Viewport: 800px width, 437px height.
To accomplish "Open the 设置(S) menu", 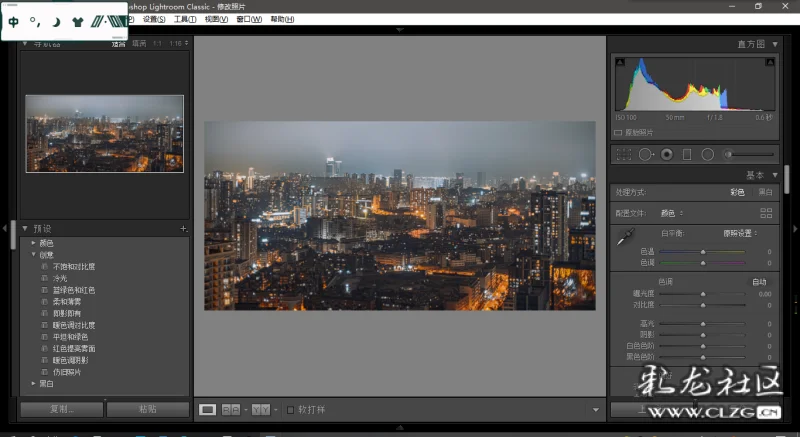I will coord(154,19).
